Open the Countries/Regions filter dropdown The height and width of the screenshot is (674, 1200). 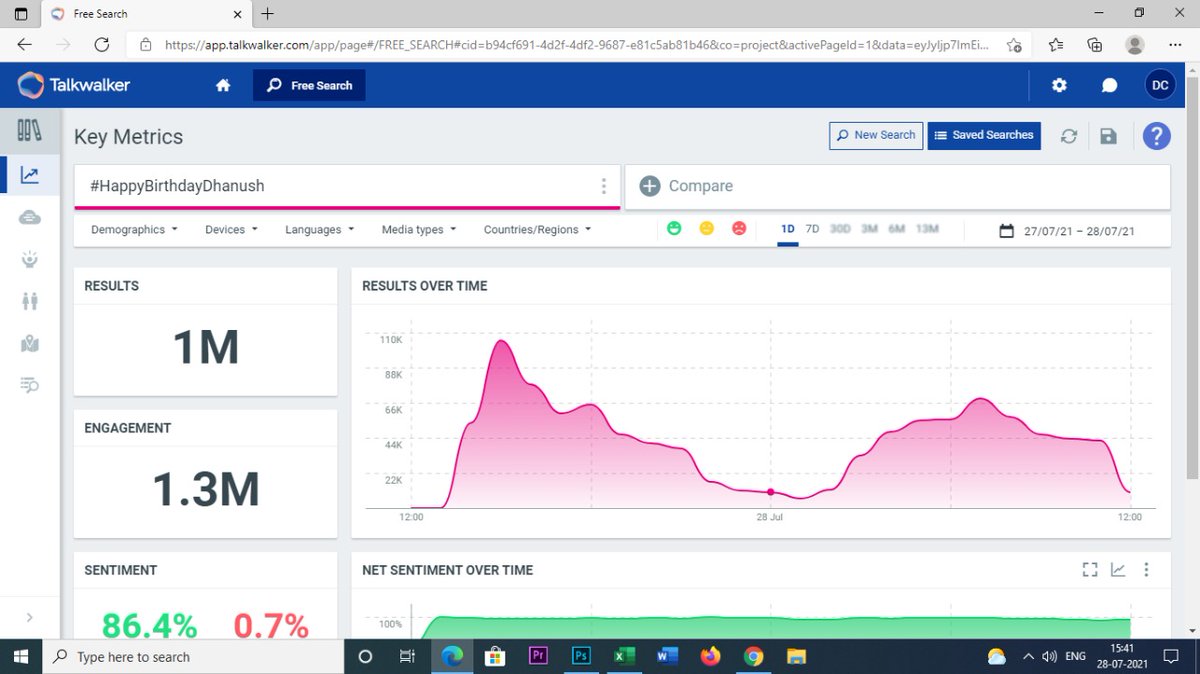click(x=537, y=230)
